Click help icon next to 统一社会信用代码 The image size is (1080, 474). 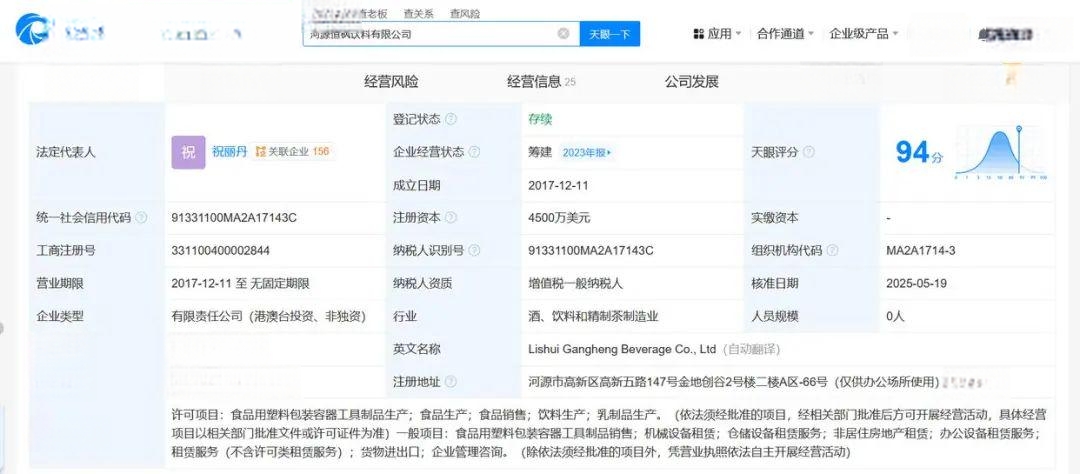(x=141, y=218)
